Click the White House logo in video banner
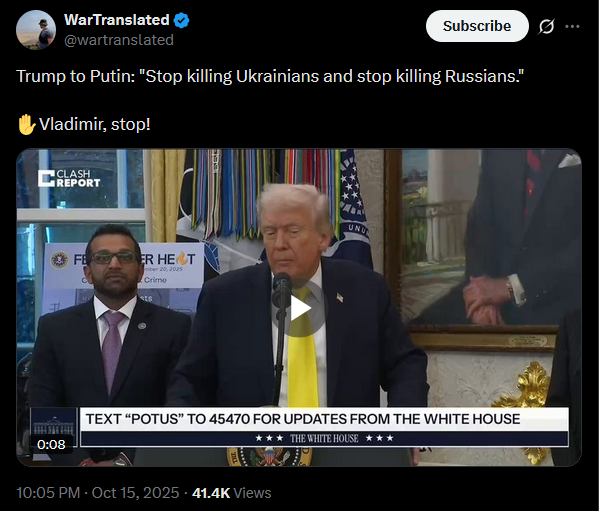Screen dimensions: 599x511 click(x=54, y=427)
